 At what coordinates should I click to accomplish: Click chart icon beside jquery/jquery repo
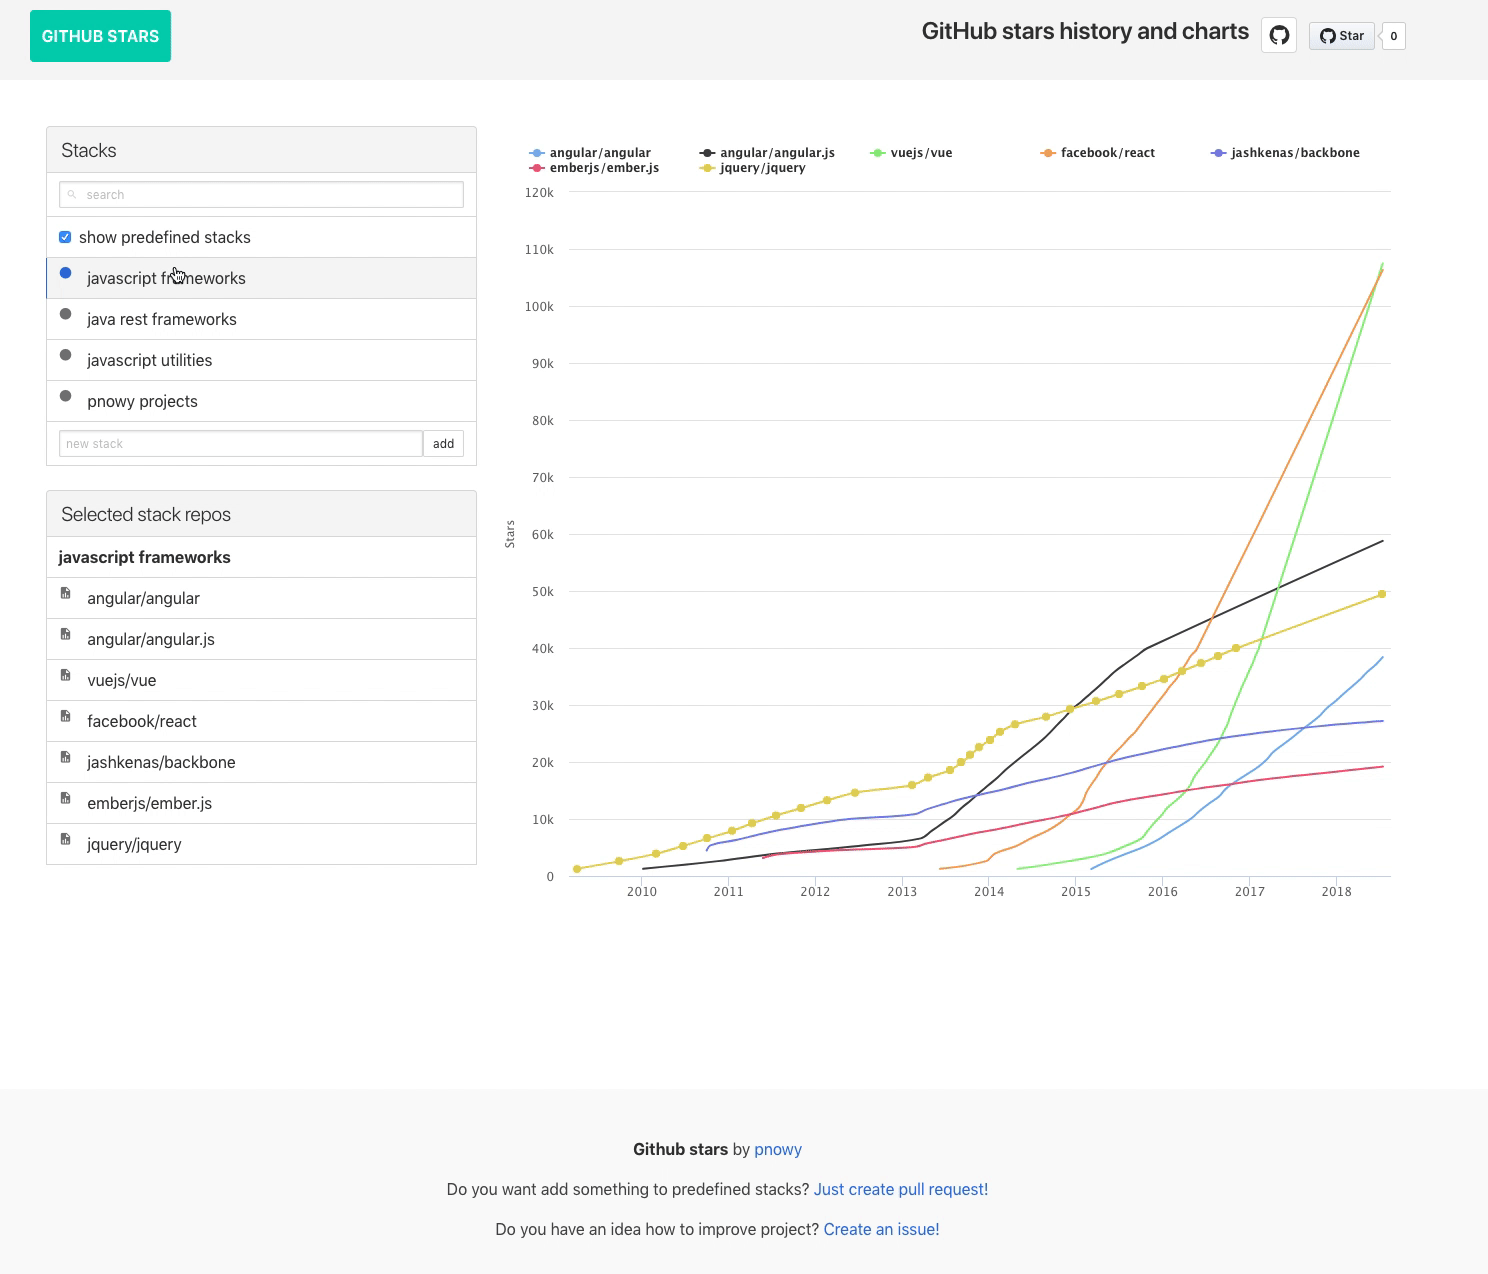pyautogui.click(x=66, y=839)
